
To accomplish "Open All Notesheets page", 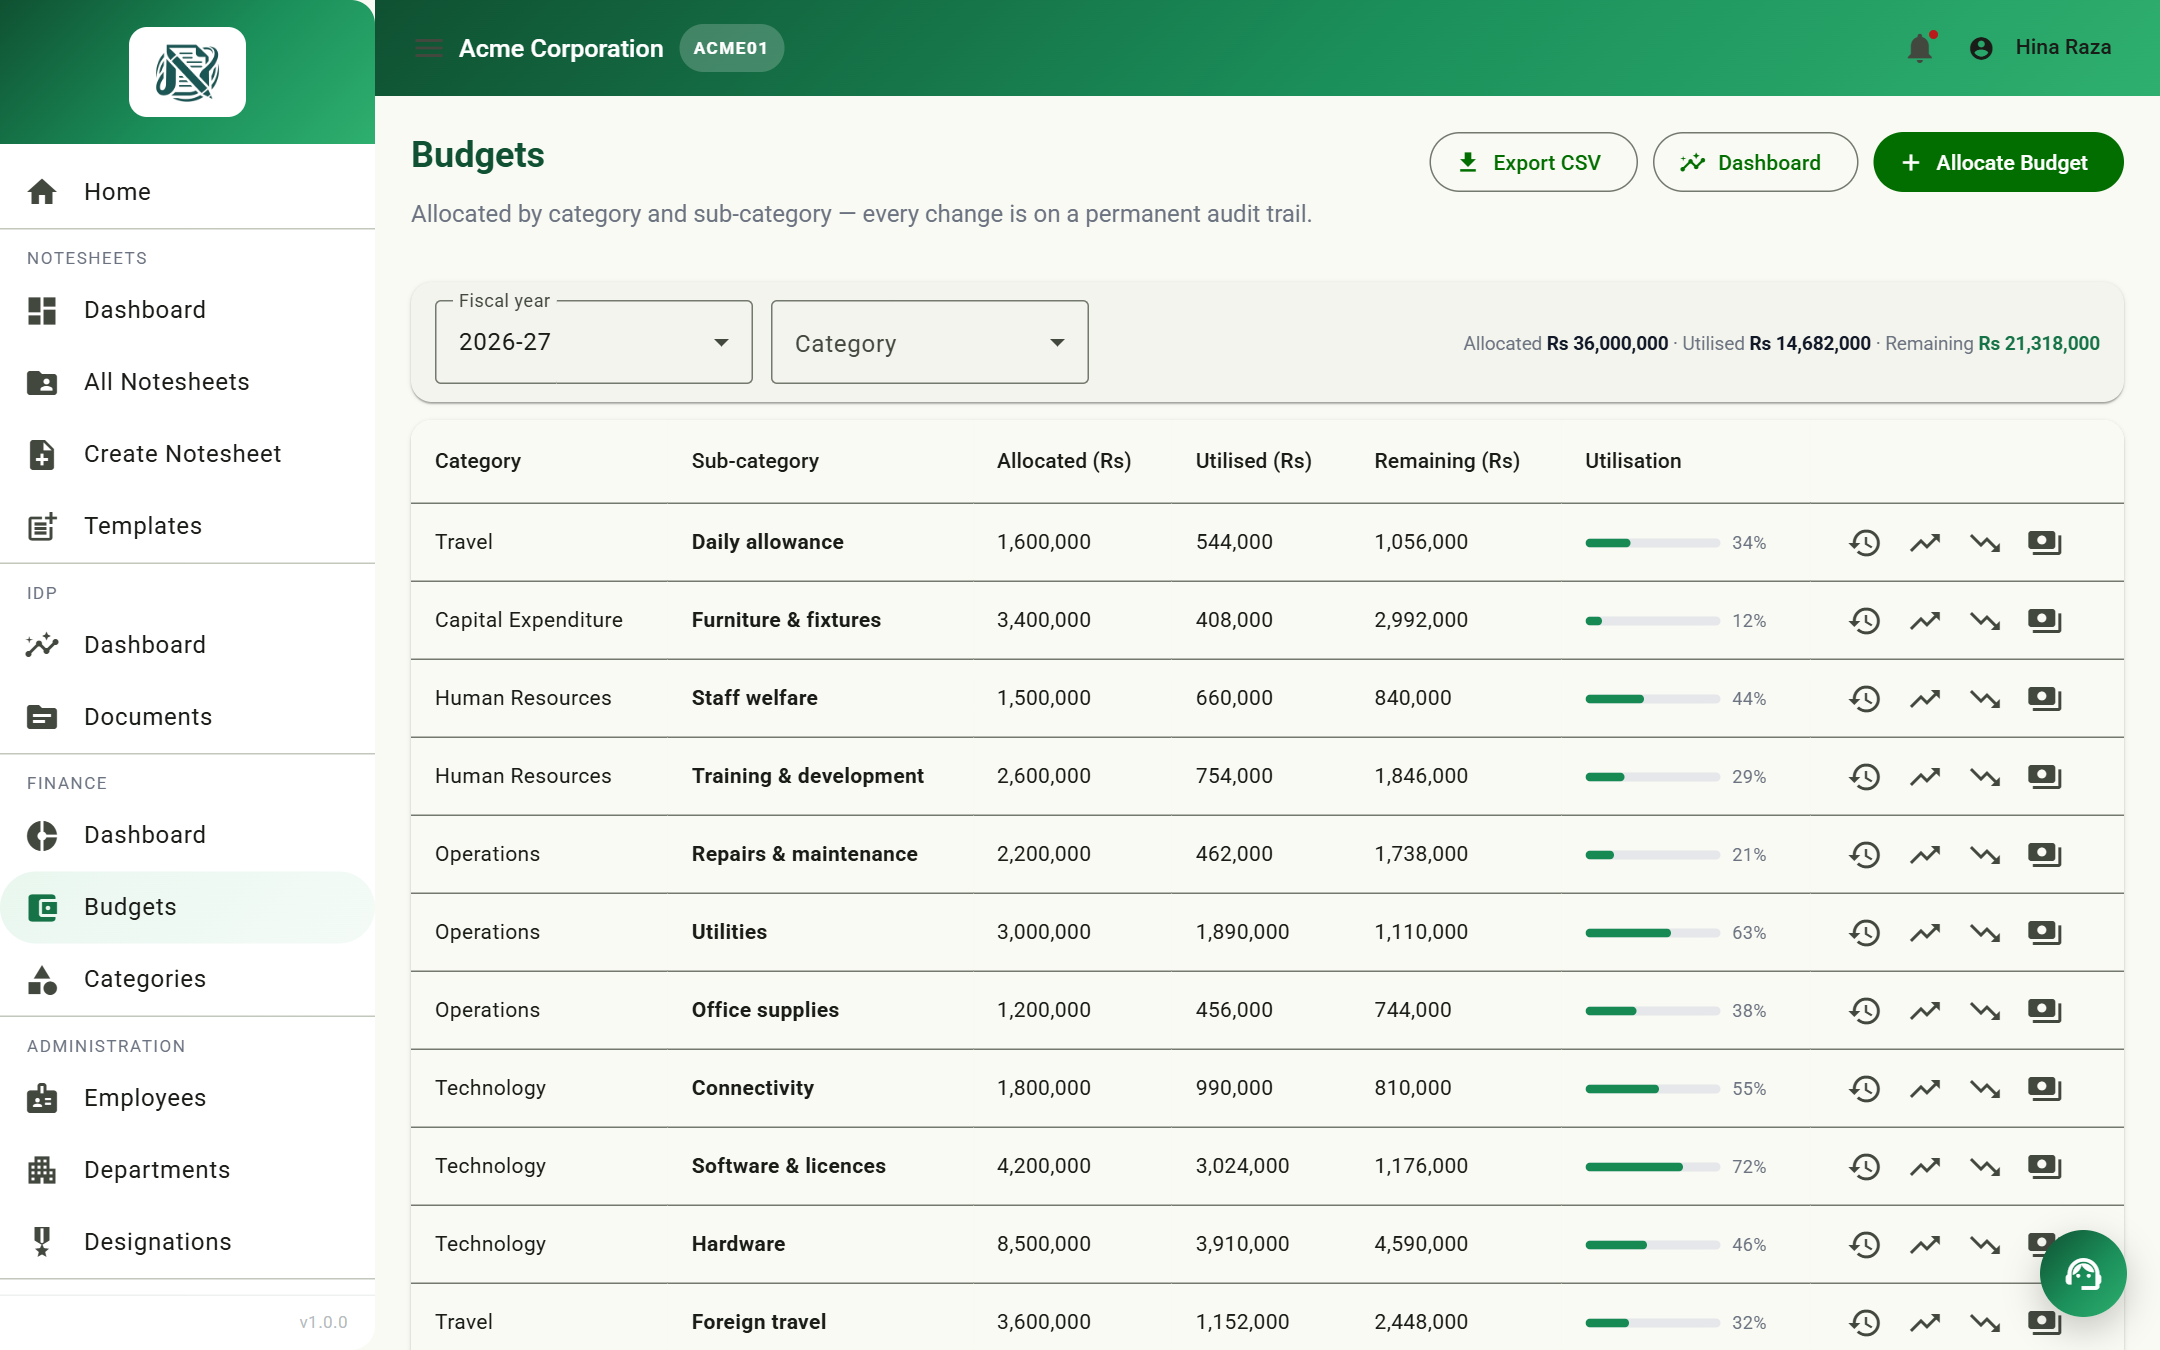I will tap(187, 382).
